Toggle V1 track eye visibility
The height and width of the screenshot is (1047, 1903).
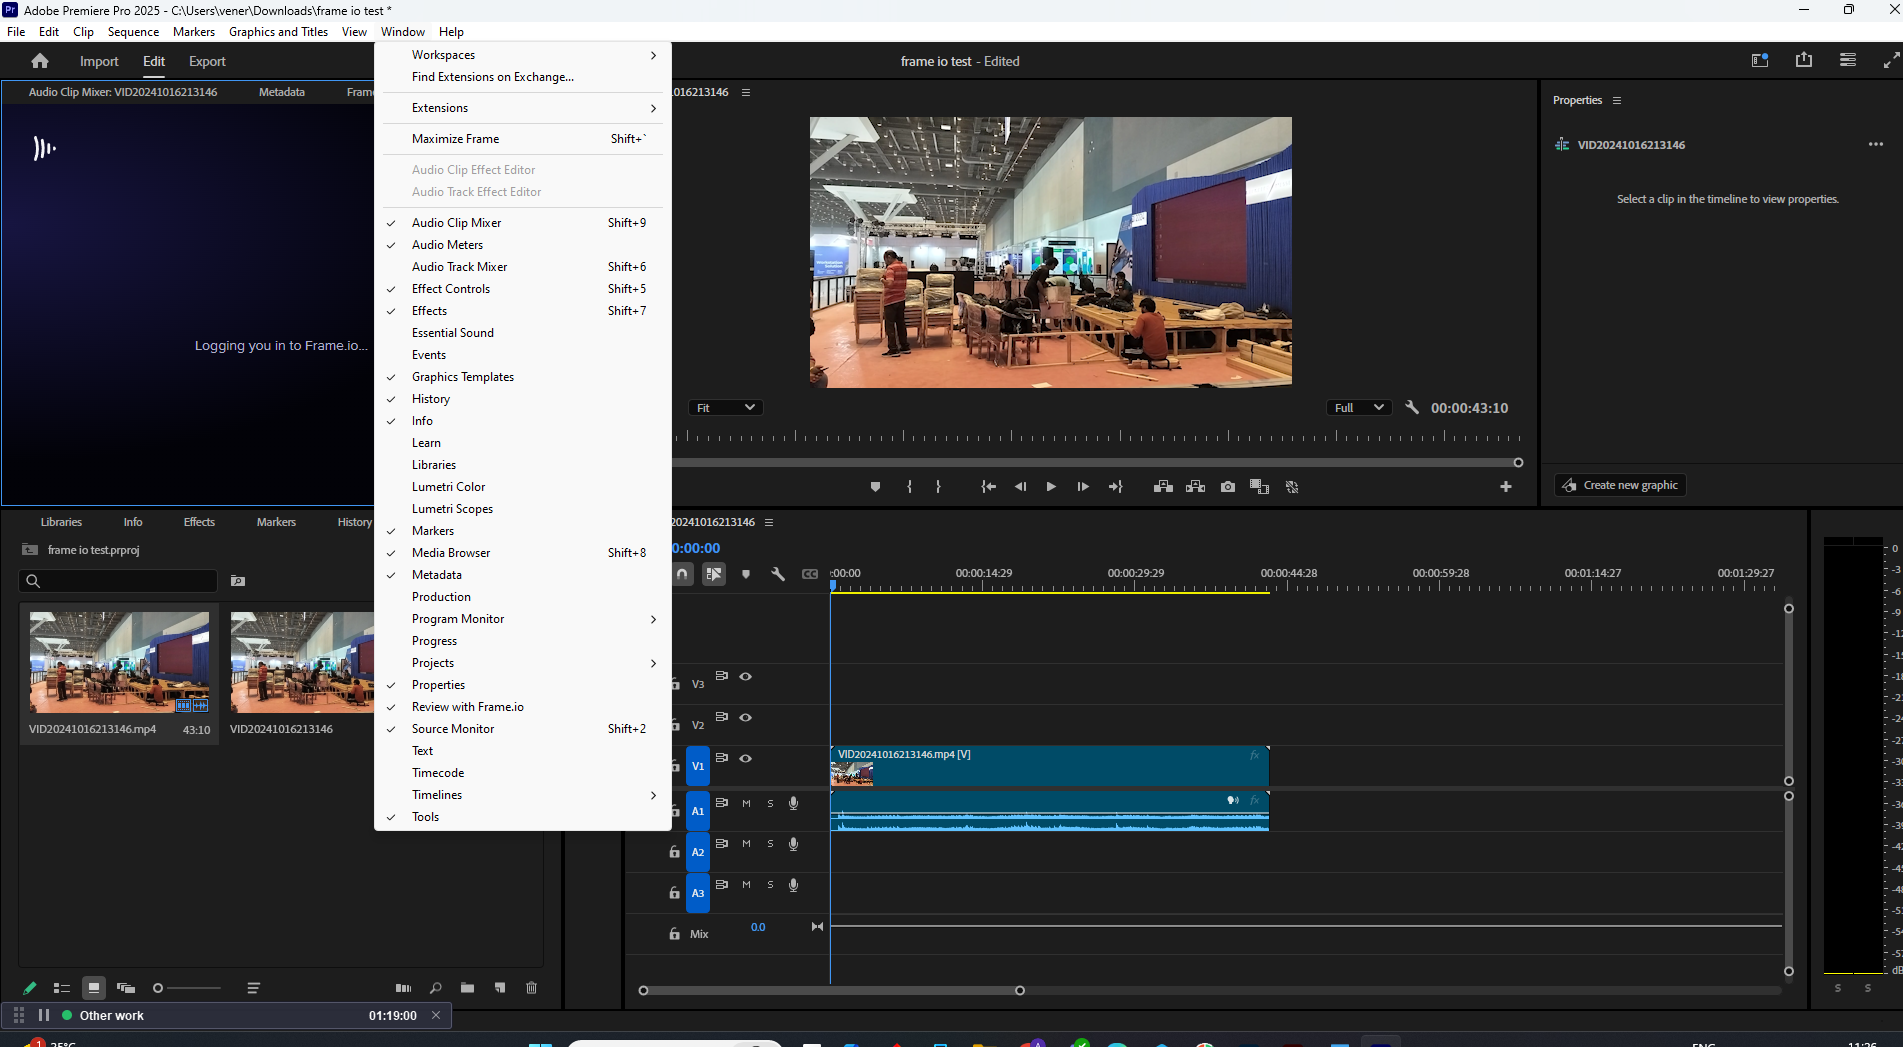(746, 759)
